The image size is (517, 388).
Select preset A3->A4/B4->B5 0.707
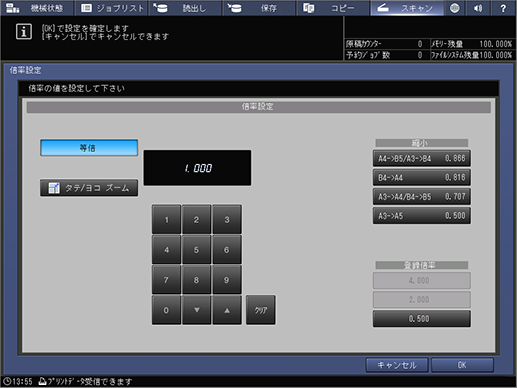click(x=422, y=196)
